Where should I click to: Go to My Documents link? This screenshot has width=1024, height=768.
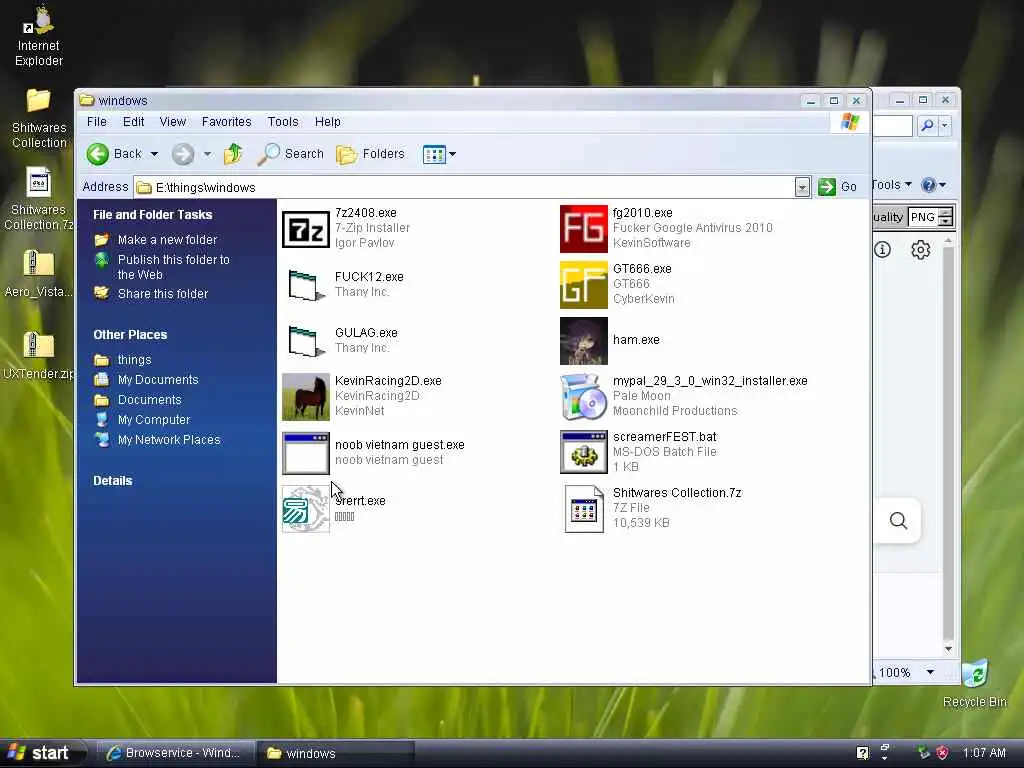click(157, 379)
